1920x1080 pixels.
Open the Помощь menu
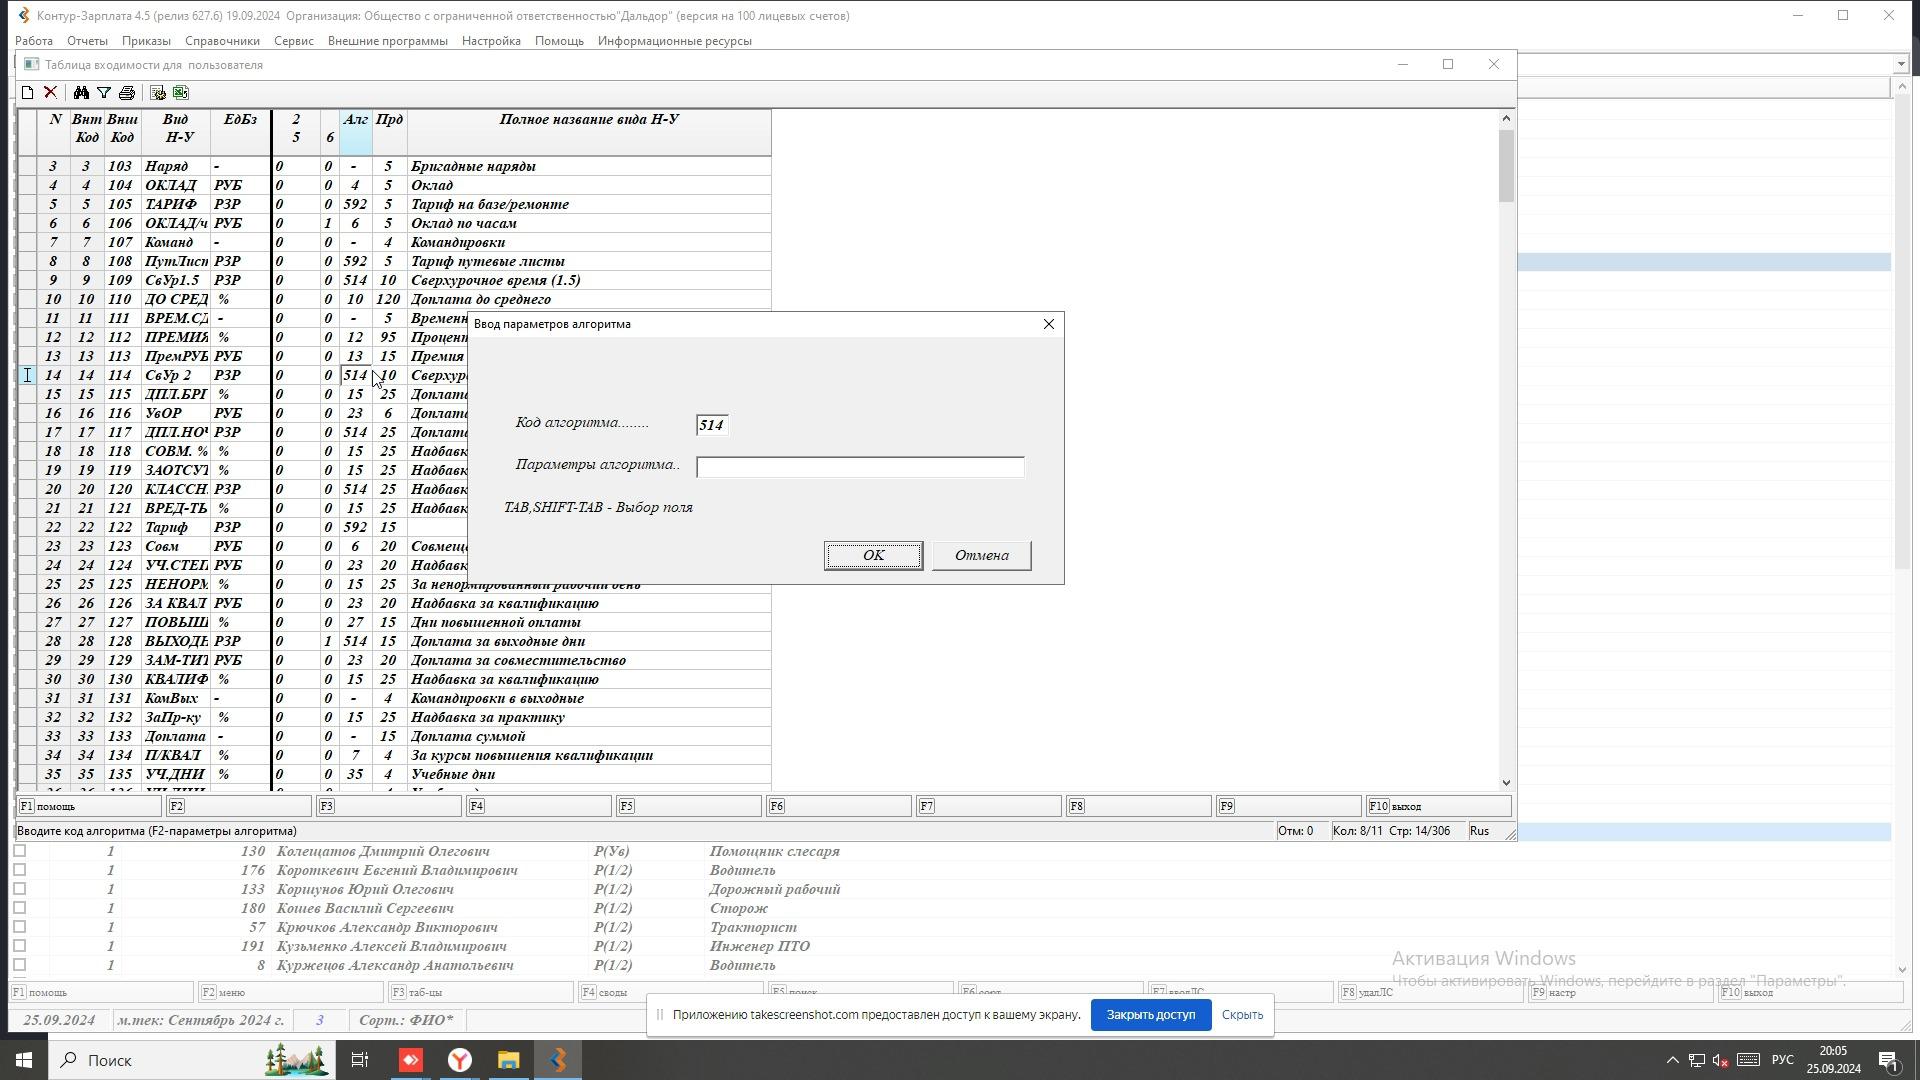tap(559, 41)
